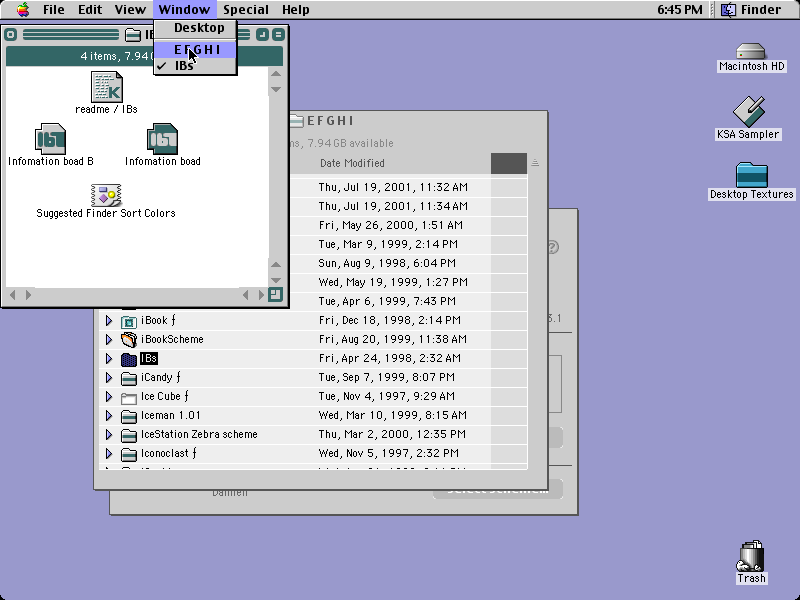
Task: Expand the Iconoclast ƒ folder
Action: click(x=109, y=454)
